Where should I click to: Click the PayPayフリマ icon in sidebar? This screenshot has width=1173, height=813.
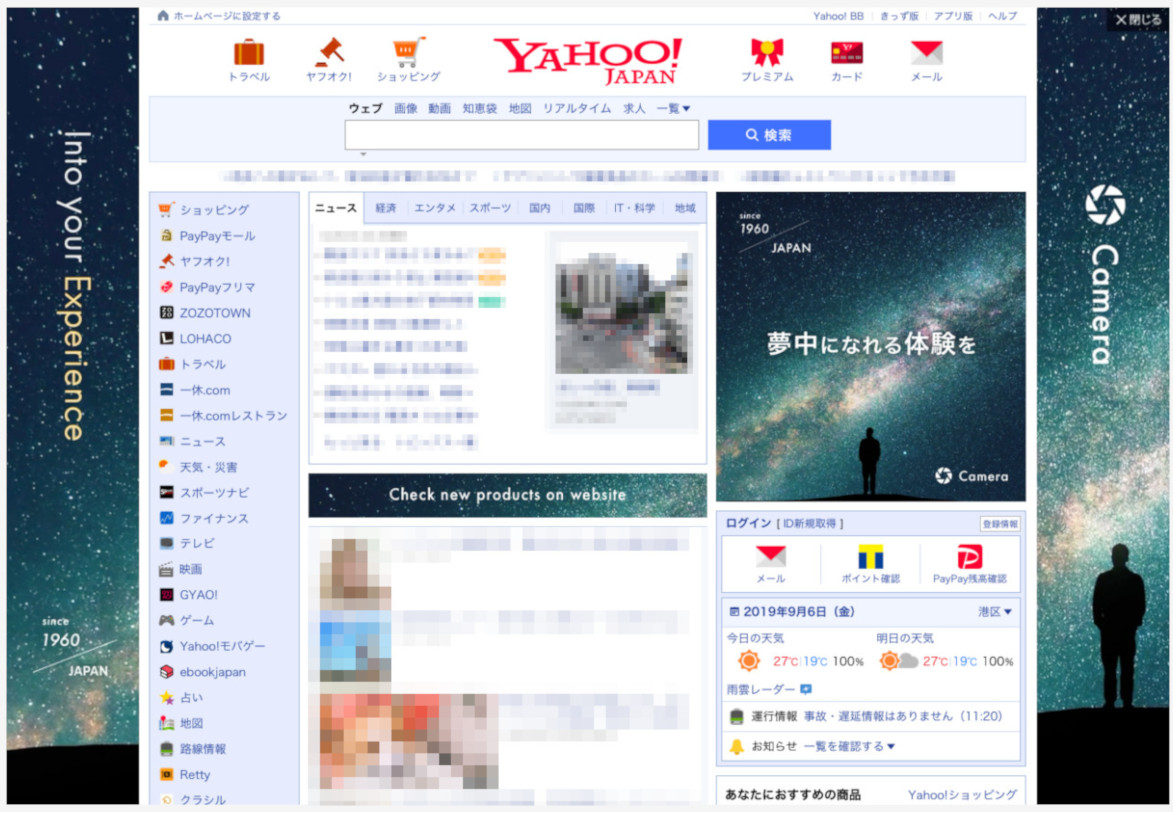[x=166, y=287]
